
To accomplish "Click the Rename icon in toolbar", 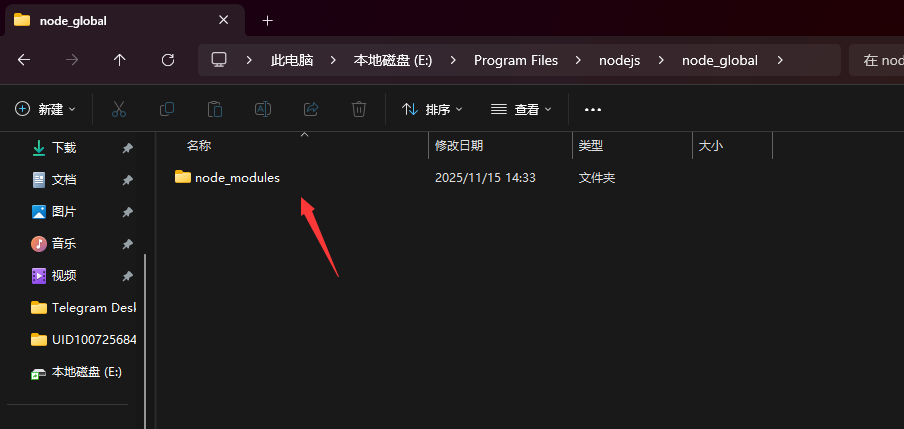I will click(262, 109).
